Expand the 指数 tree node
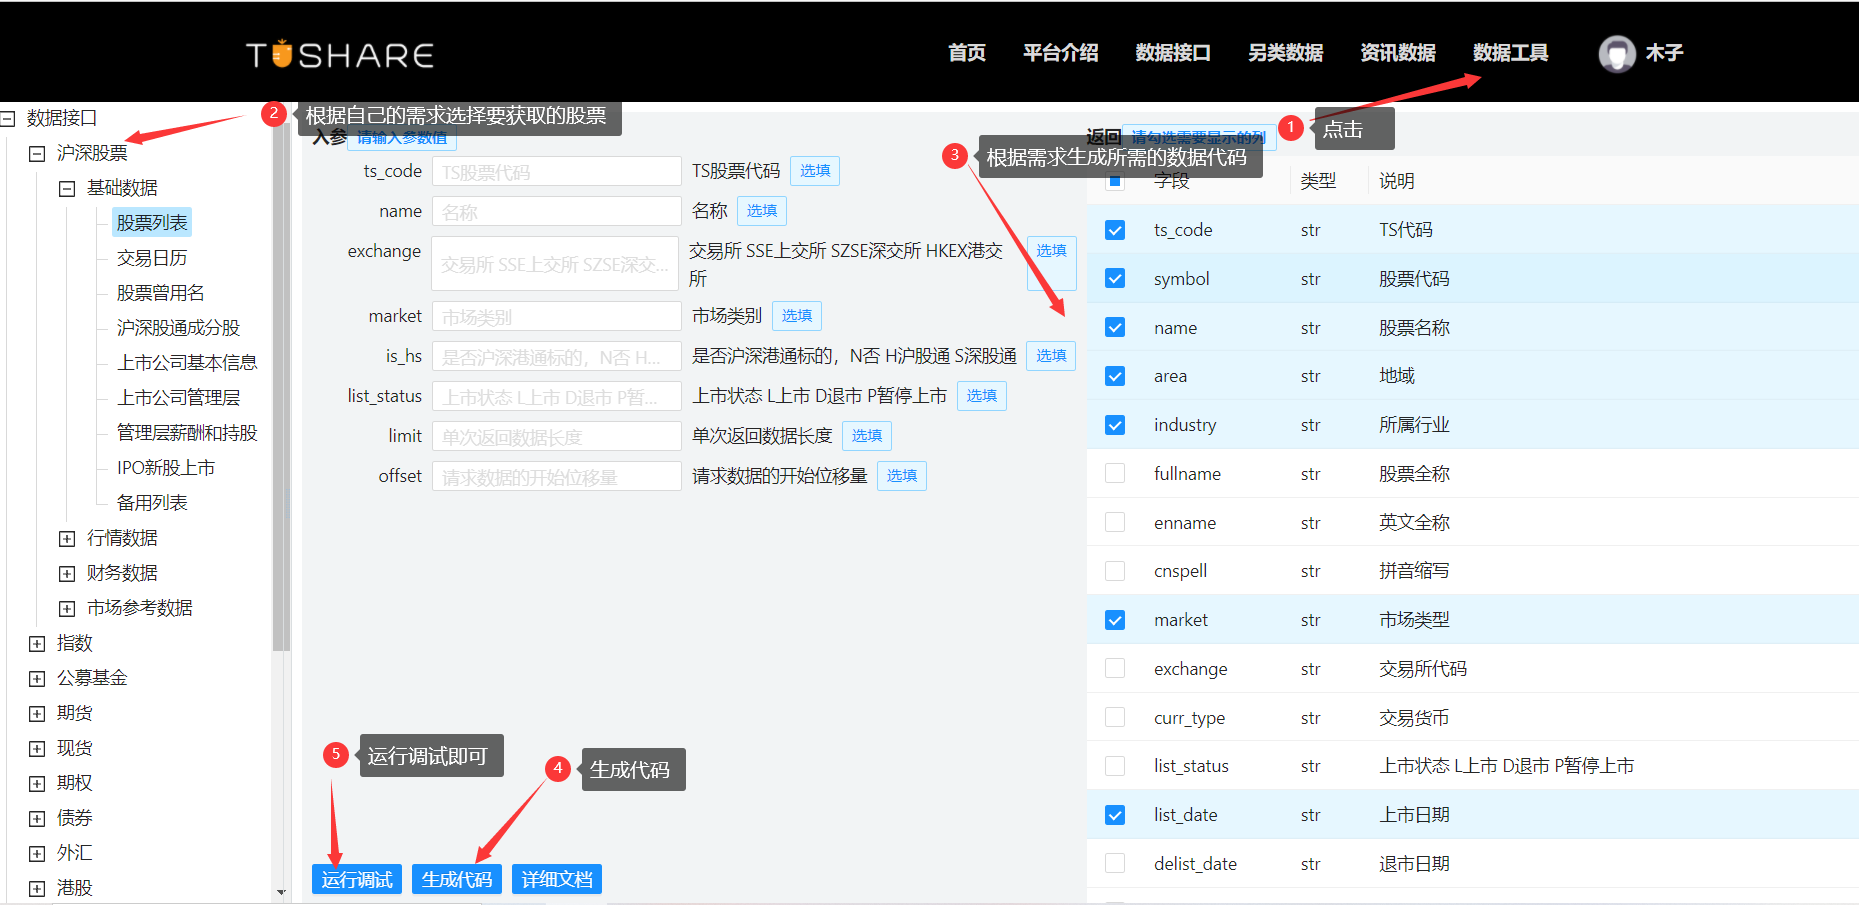The height and width of the screenshot is (905, 1859). click(36, 642)
